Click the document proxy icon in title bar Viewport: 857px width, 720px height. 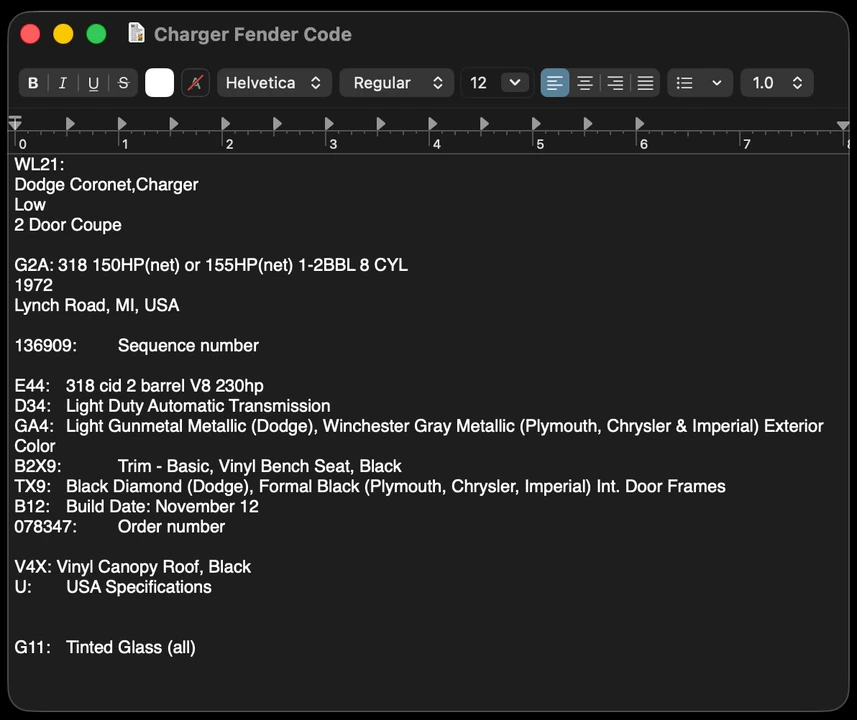136,33
